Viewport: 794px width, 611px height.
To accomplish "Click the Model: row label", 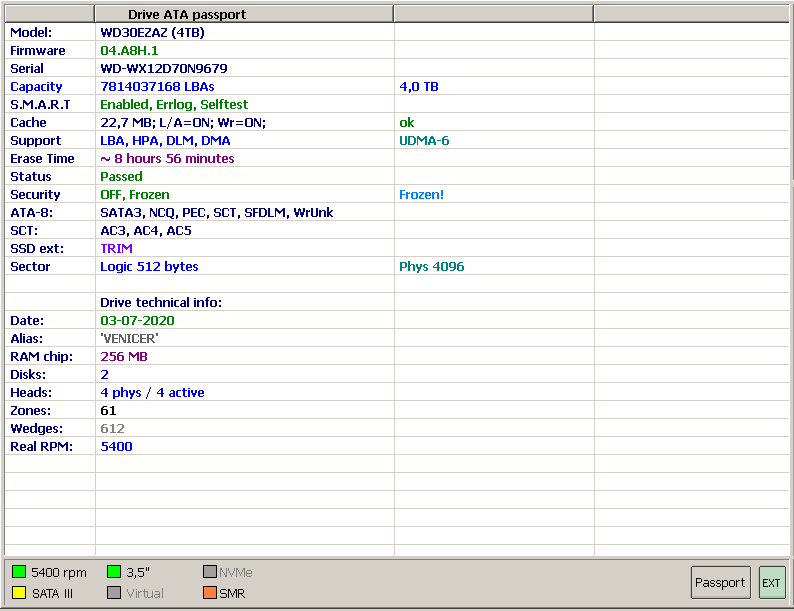I will 31,32.
